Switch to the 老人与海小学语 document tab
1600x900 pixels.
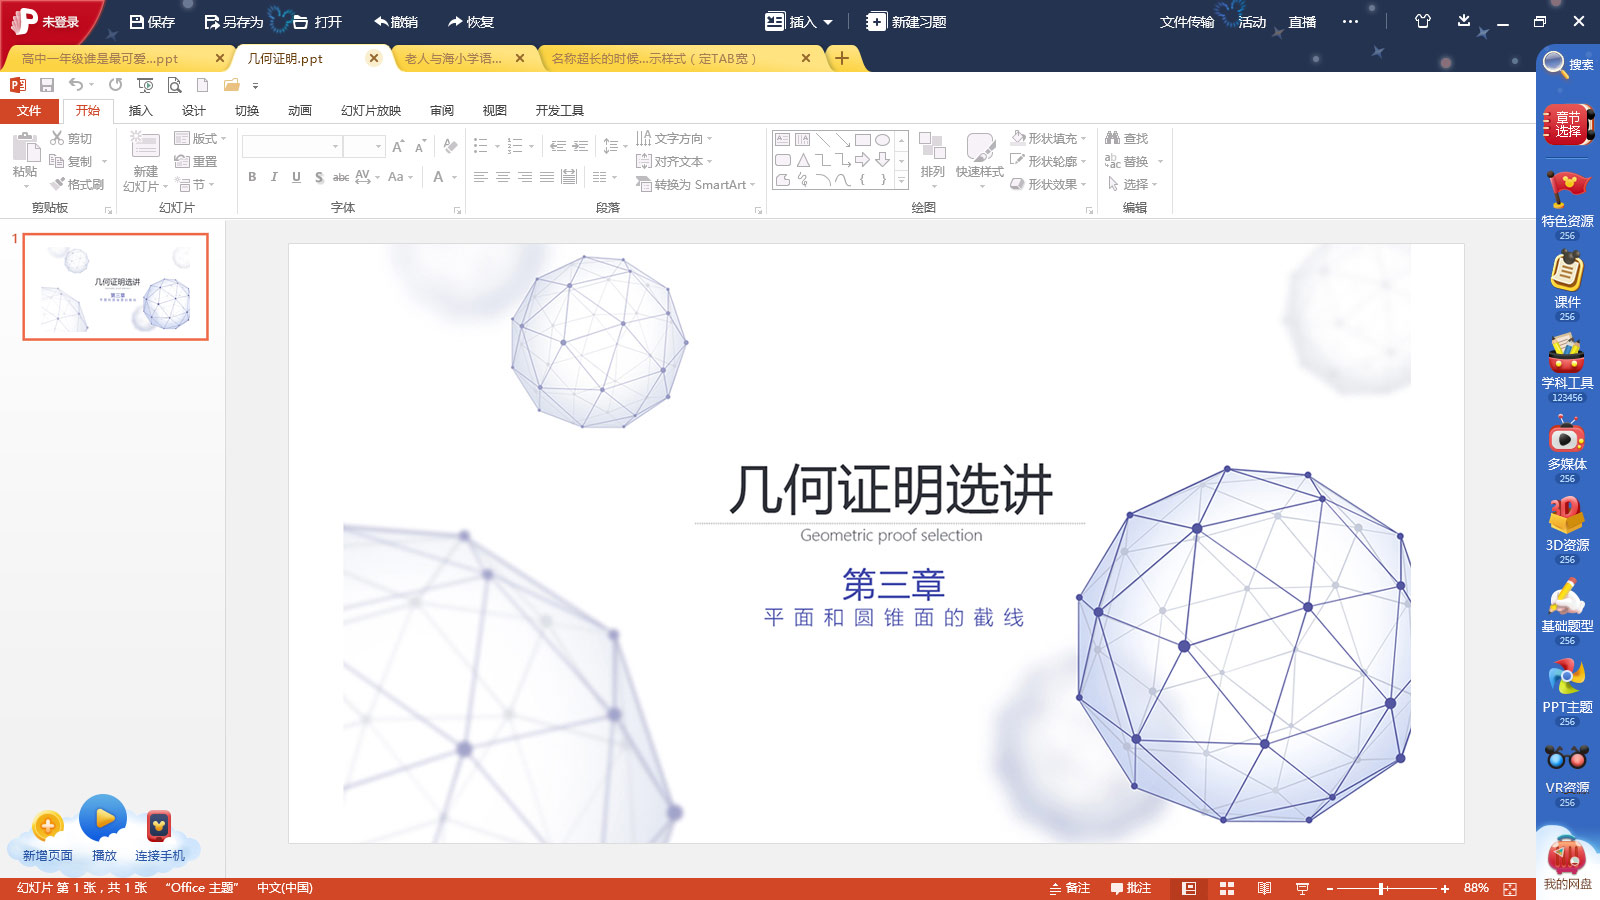pos(453,59)
